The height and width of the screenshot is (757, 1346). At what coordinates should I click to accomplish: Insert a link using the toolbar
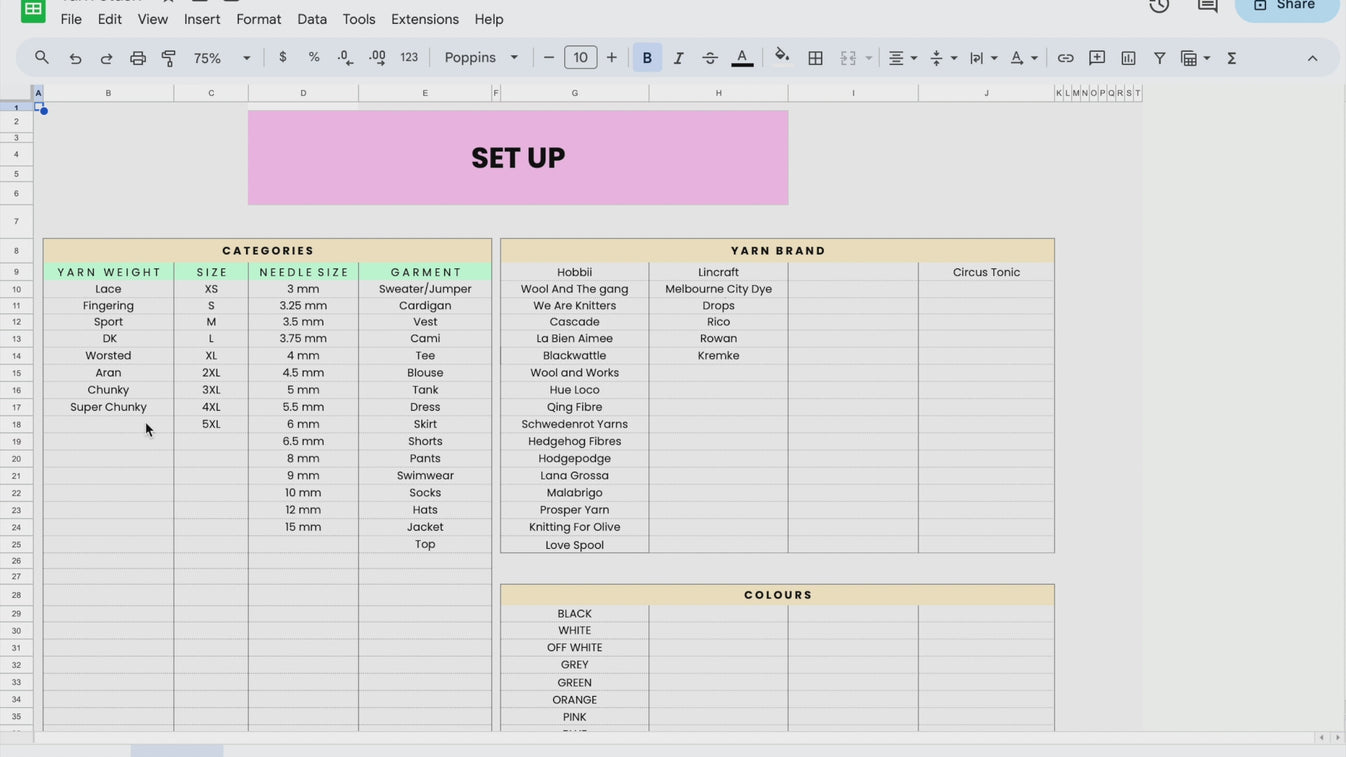tap(1065, 57)
